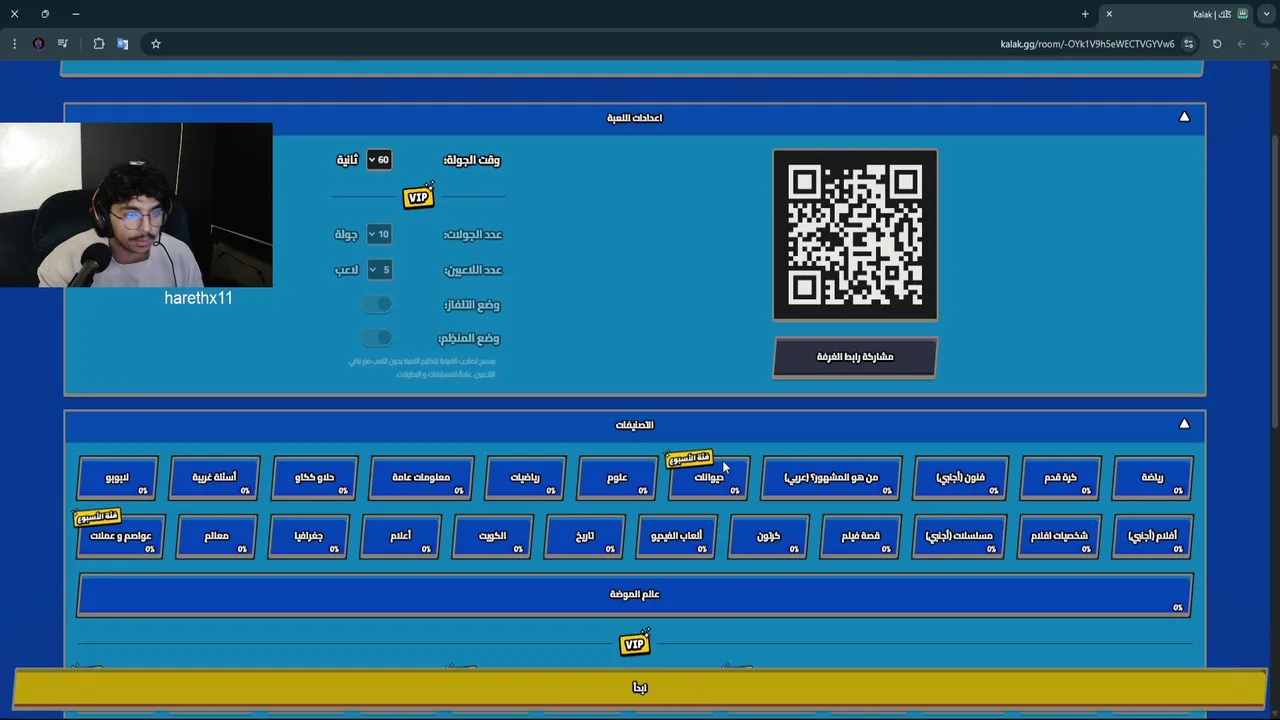Image resolution: width=1280 pixels, height=720 pixels.
Task: Open the rounds count dropdown showing 10
Action: 378,234
